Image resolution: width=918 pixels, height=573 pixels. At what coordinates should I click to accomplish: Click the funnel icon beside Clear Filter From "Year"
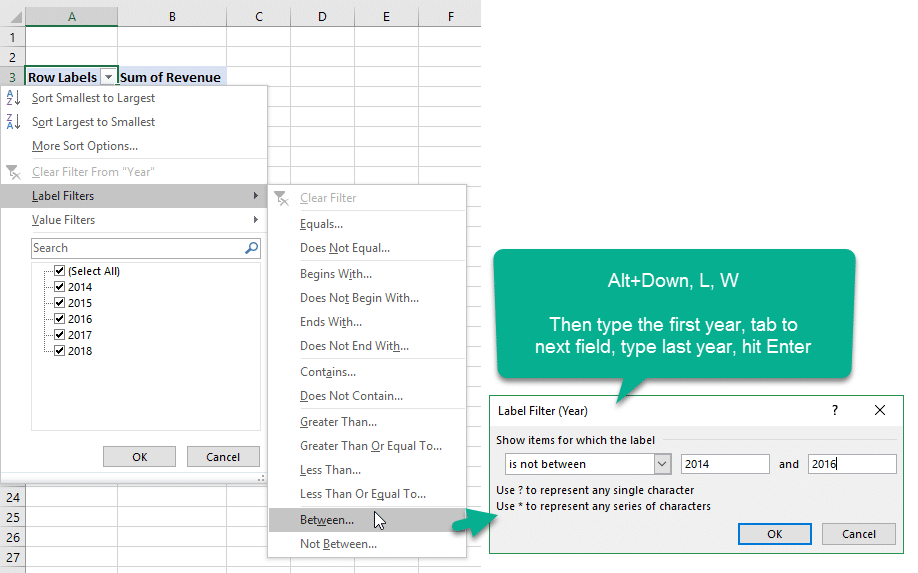(x=13, y=172)
